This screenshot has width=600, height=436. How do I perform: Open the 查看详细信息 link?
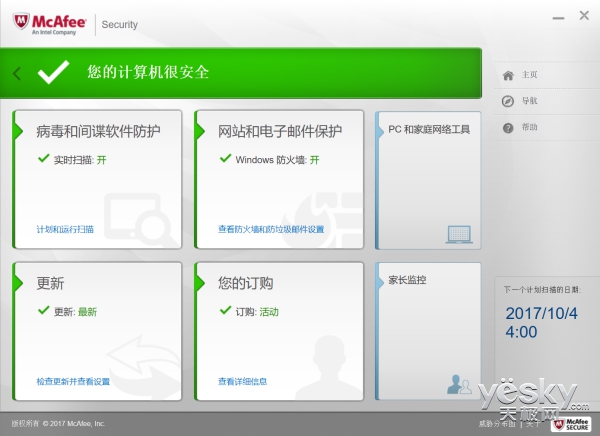(243, 382)
